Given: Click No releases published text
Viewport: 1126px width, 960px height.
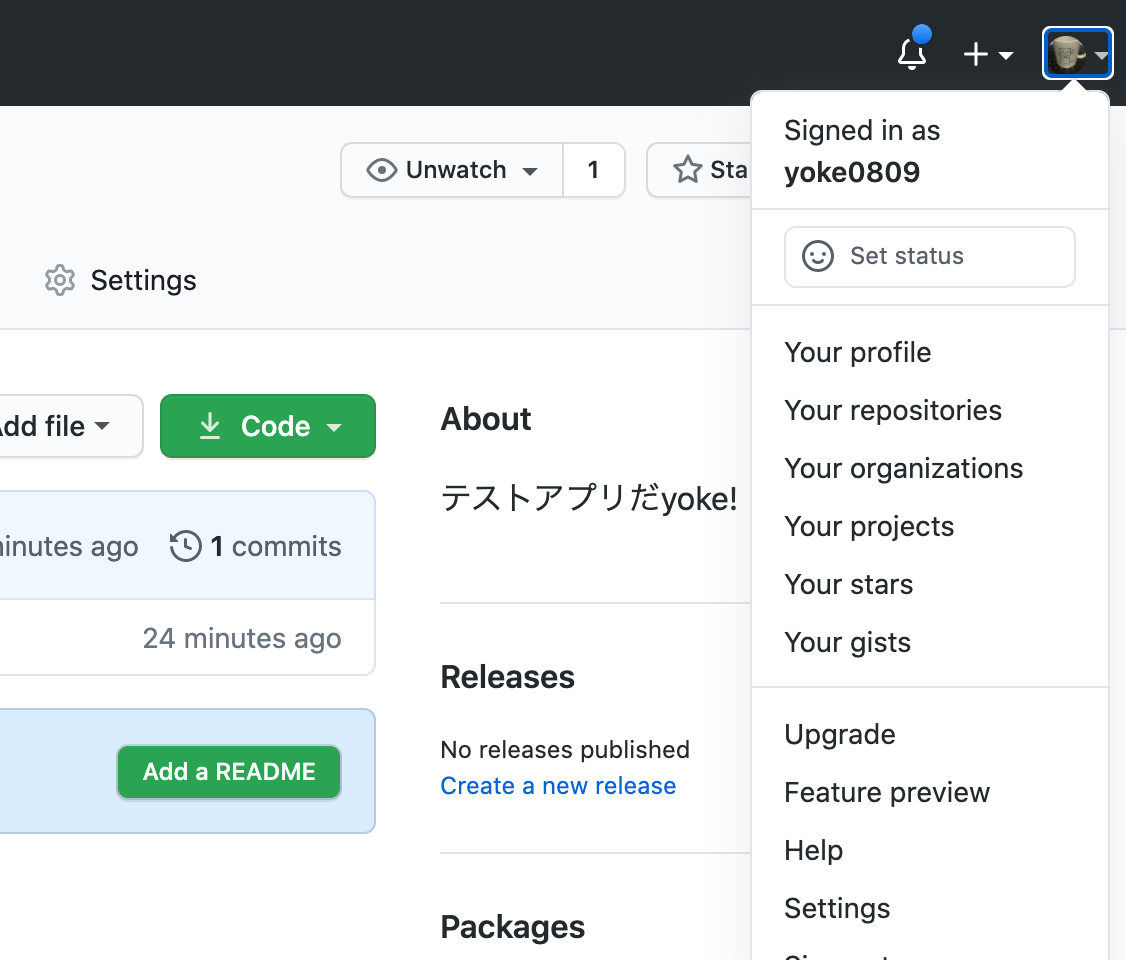Looking at the screenshot, I should pos(565,750).
